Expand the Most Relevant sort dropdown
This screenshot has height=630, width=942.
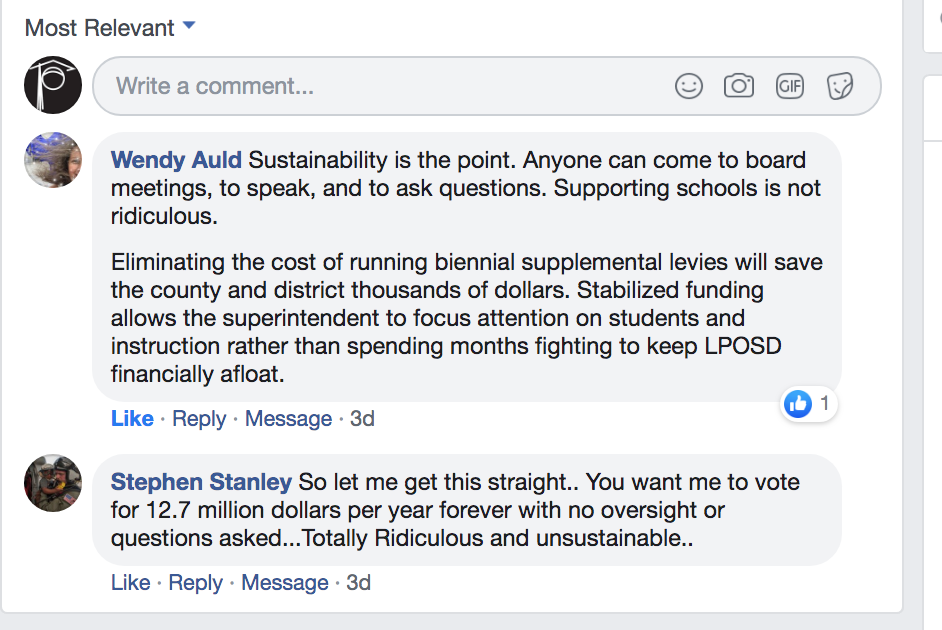(100, 27)
